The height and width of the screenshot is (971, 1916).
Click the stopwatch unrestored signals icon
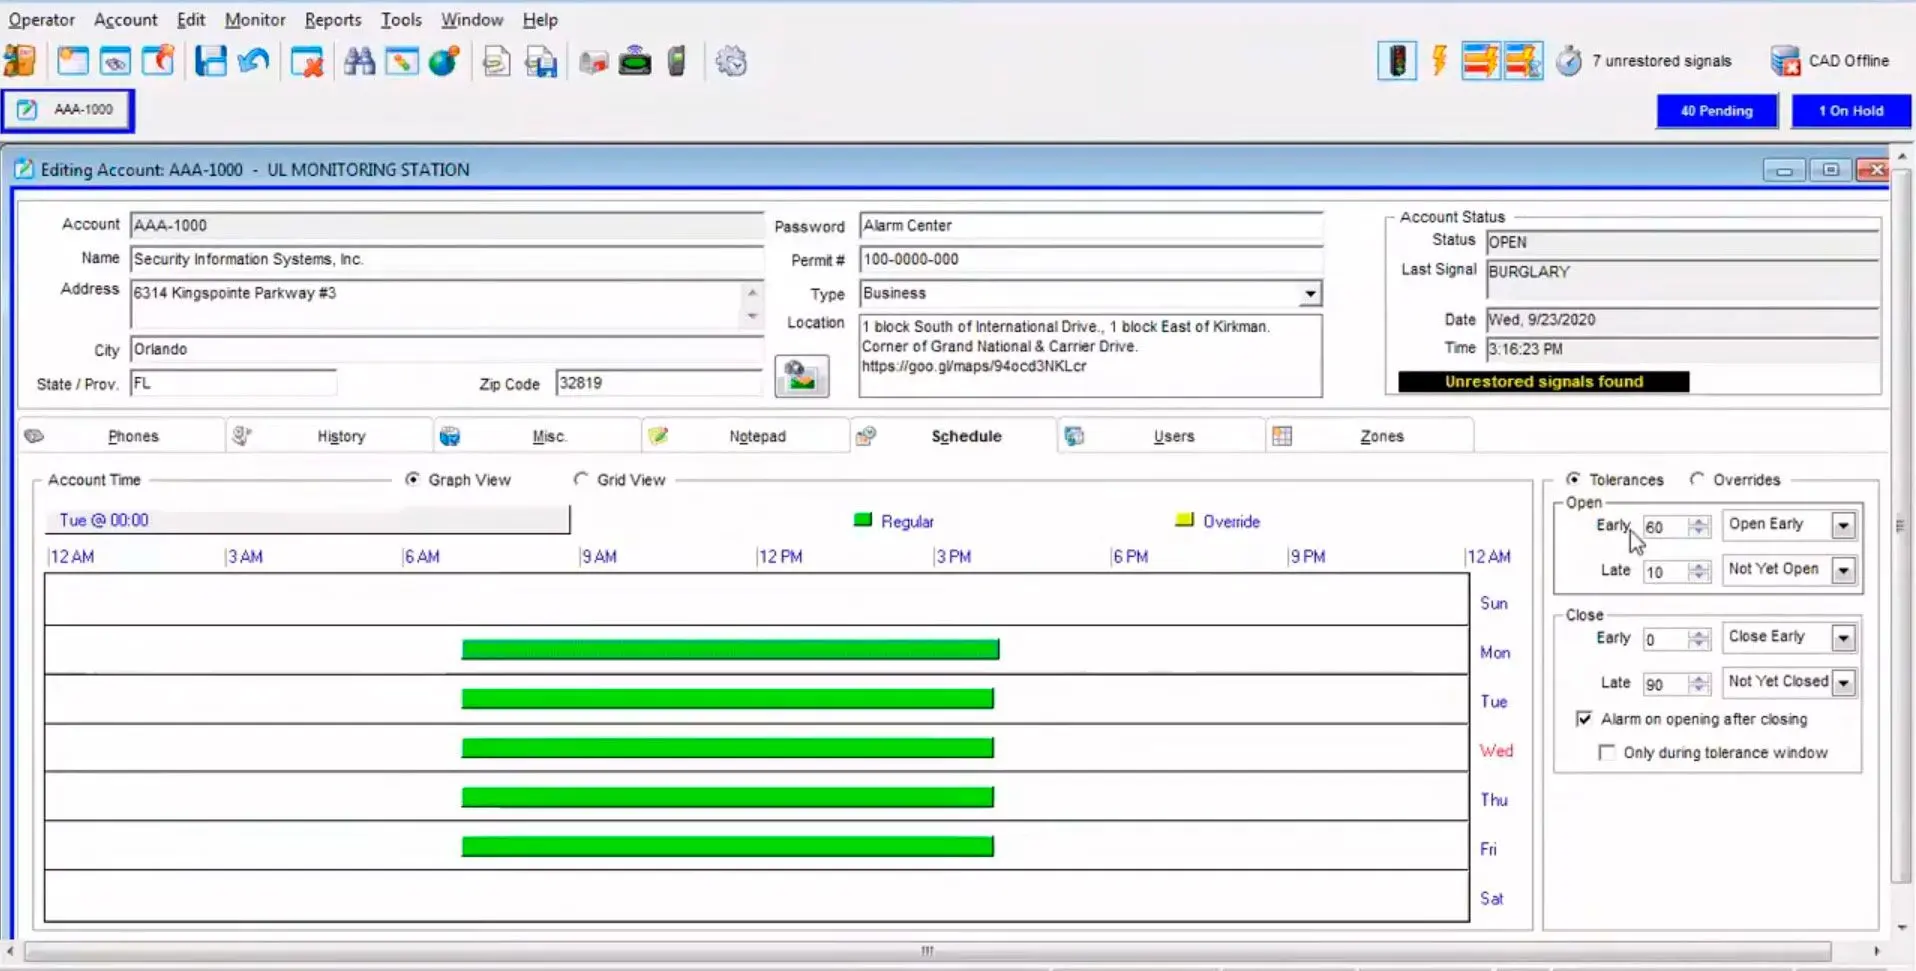tap(1568, 62)
